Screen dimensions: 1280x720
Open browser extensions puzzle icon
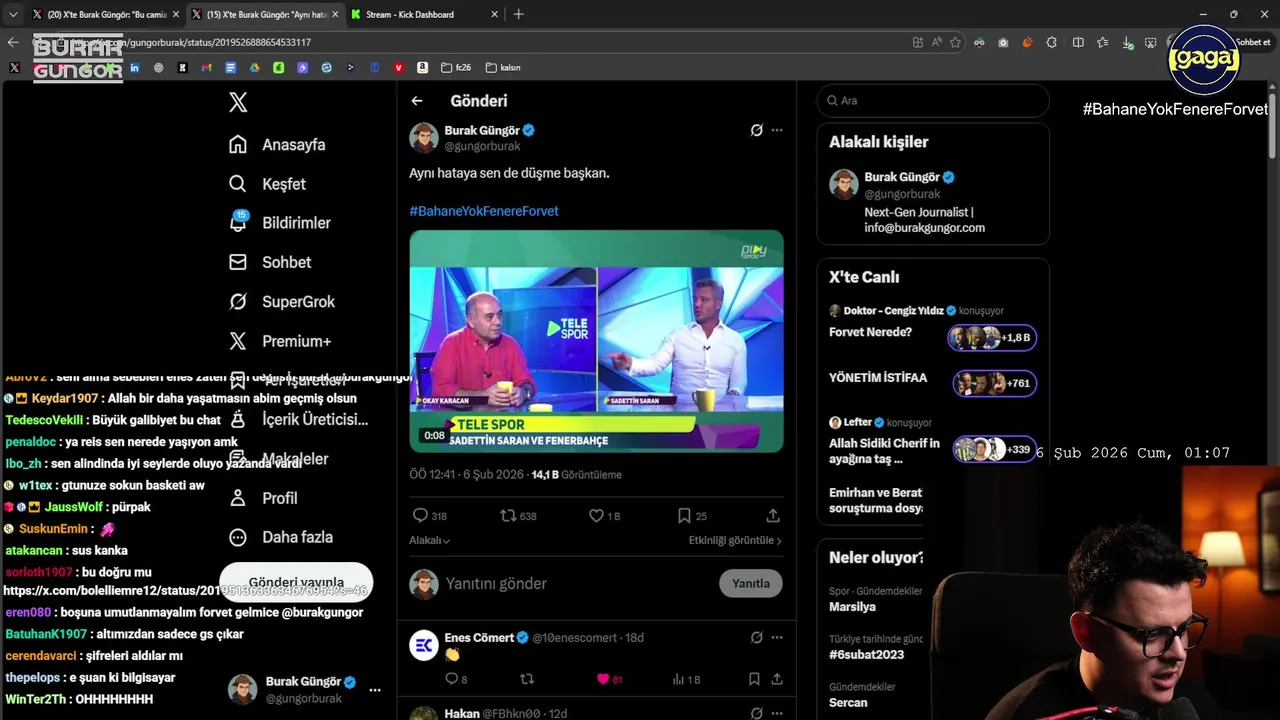pos(1051,42)
